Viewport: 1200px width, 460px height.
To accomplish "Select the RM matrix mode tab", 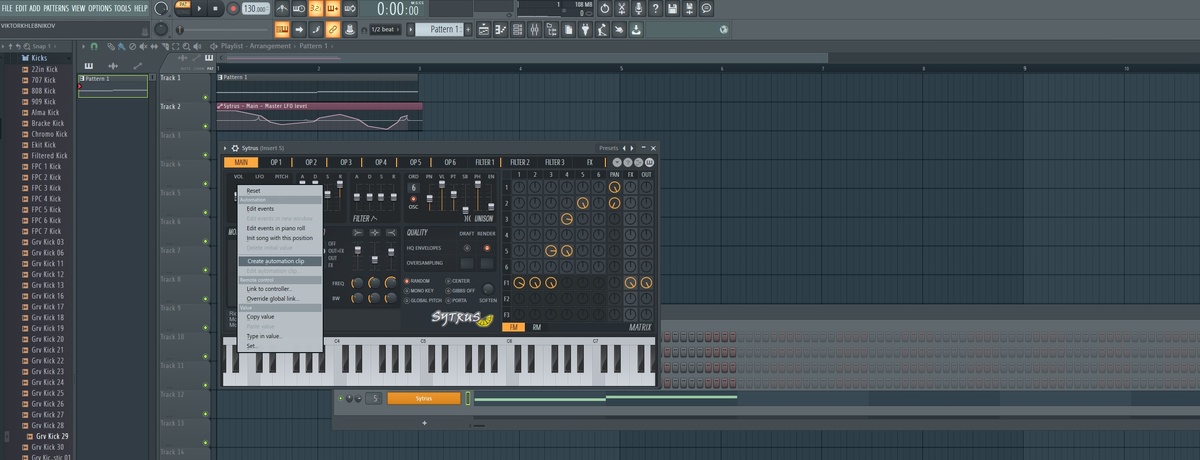I will pos(536,327).
